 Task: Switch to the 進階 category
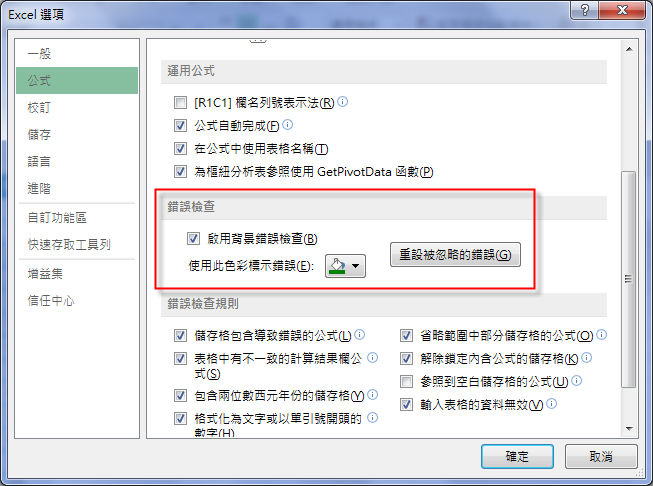click(x=39, y=188)
